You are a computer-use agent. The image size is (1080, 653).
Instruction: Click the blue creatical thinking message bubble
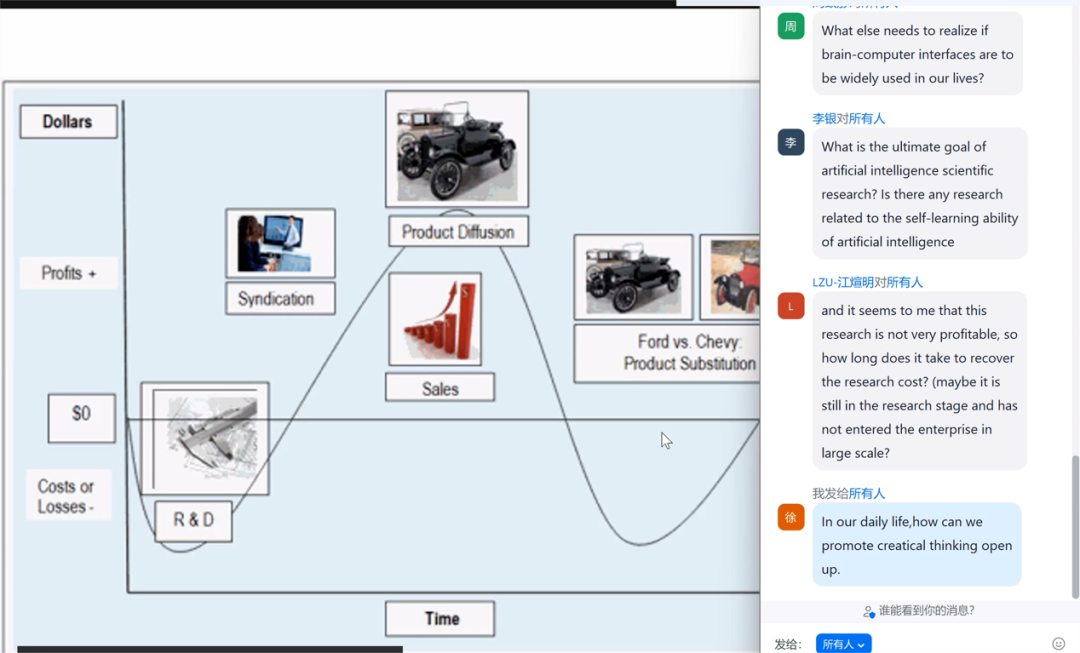[x=916, y=545]
